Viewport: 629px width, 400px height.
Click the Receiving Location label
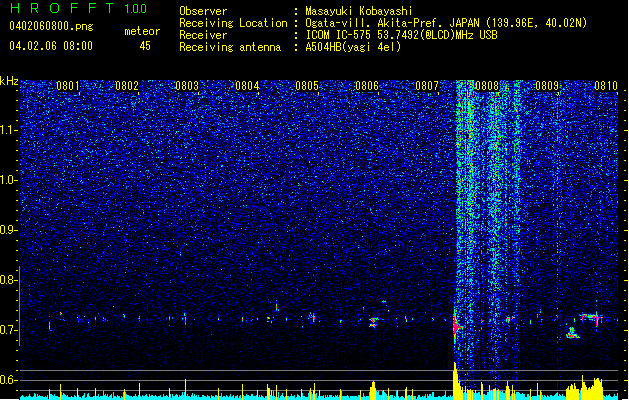(233, 23)
